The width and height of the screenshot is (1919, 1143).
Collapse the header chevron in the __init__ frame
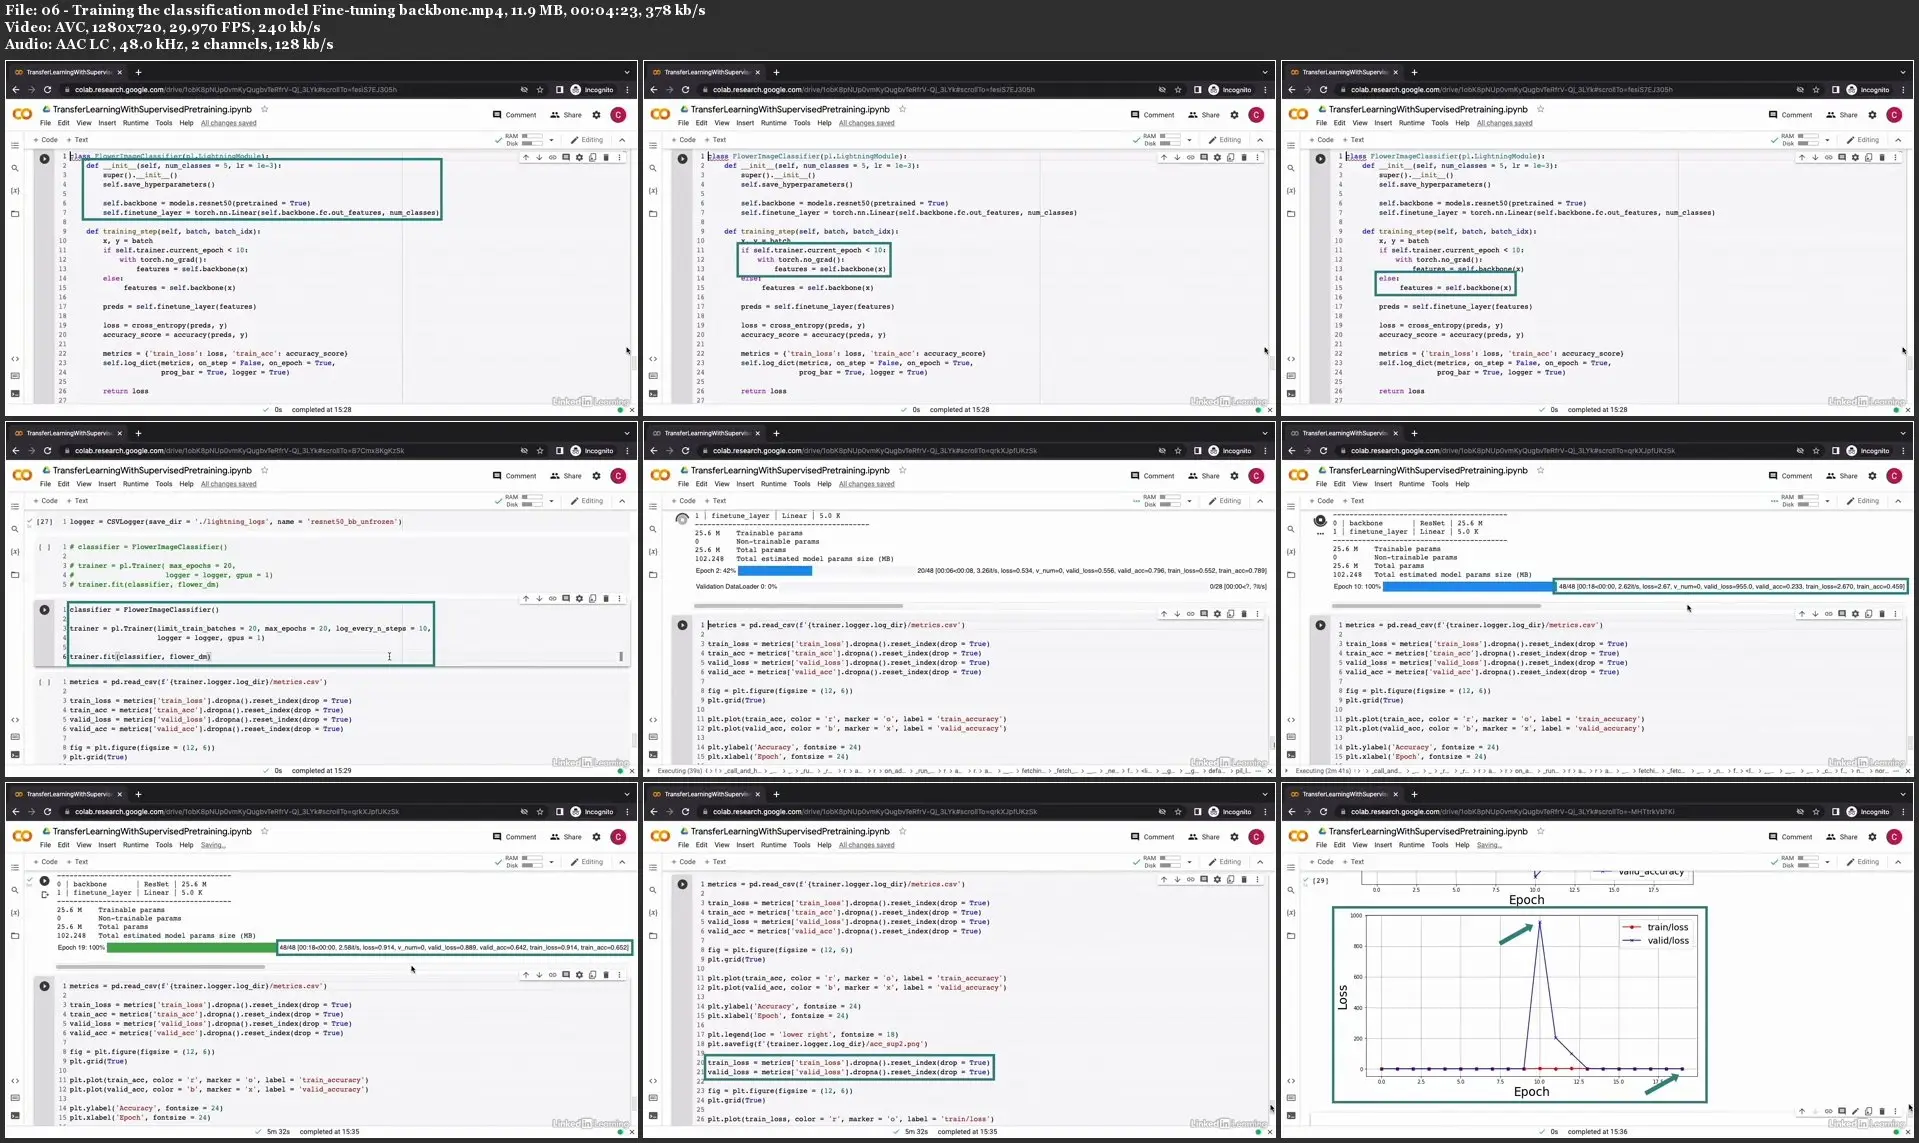(x=622, y=140)
